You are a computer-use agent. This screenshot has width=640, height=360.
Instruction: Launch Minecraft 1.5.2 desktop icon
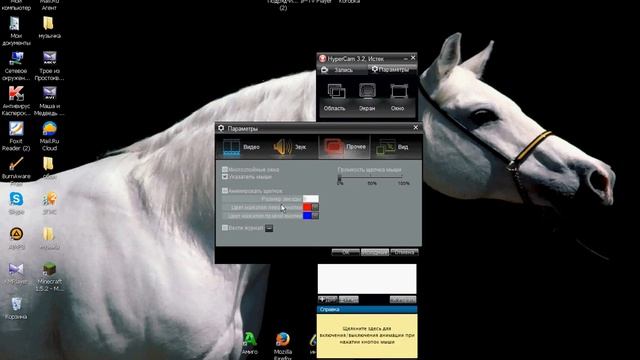[x=49, y=277]
